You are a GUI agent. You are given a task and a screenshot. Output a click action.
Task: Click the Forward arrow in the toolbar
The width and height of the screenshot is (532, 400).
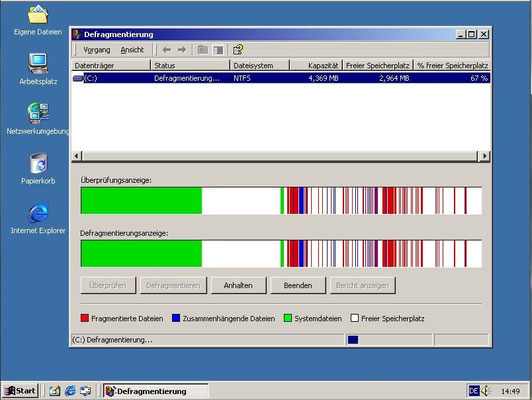[182, 50]
